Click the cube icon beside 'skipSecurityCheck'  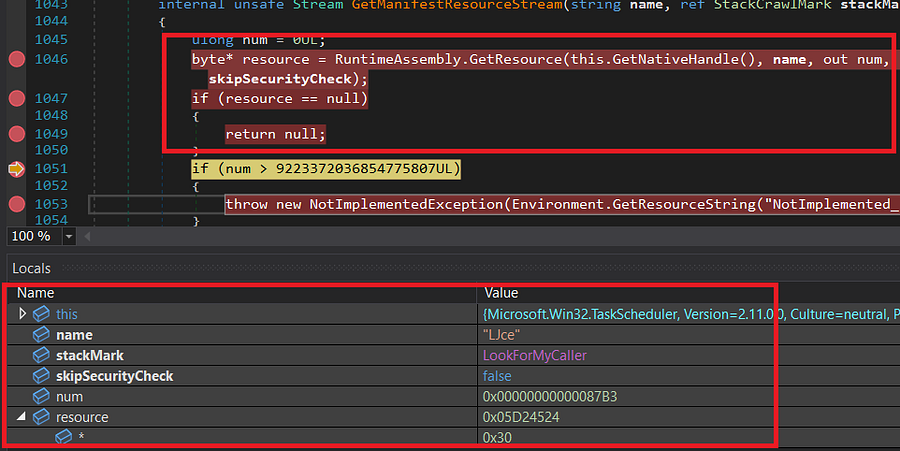pos(41,376)
